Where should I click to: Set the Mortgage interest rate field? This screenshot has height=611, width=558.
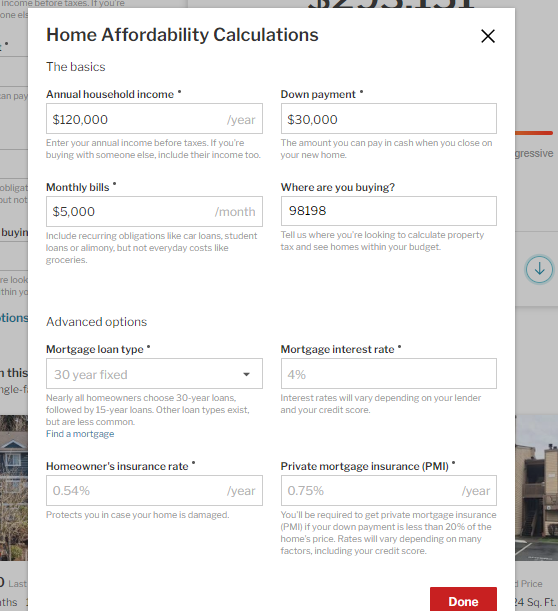[x=388, y=374]
